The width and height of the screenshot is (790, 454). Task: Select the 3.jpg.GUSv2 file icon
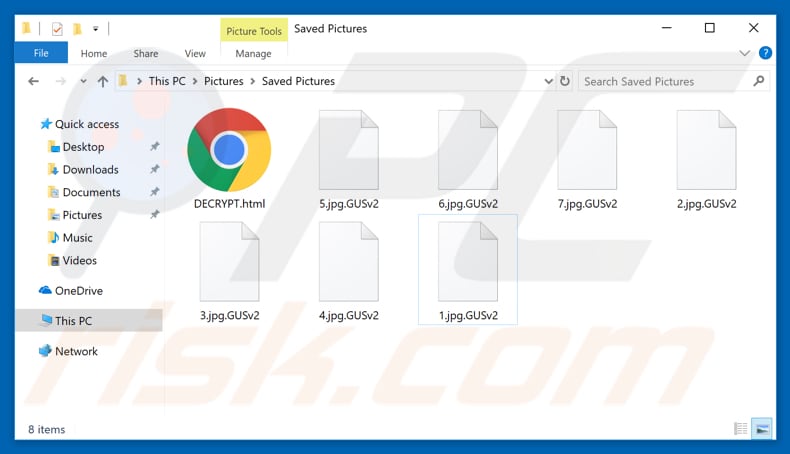click(229, 262)
